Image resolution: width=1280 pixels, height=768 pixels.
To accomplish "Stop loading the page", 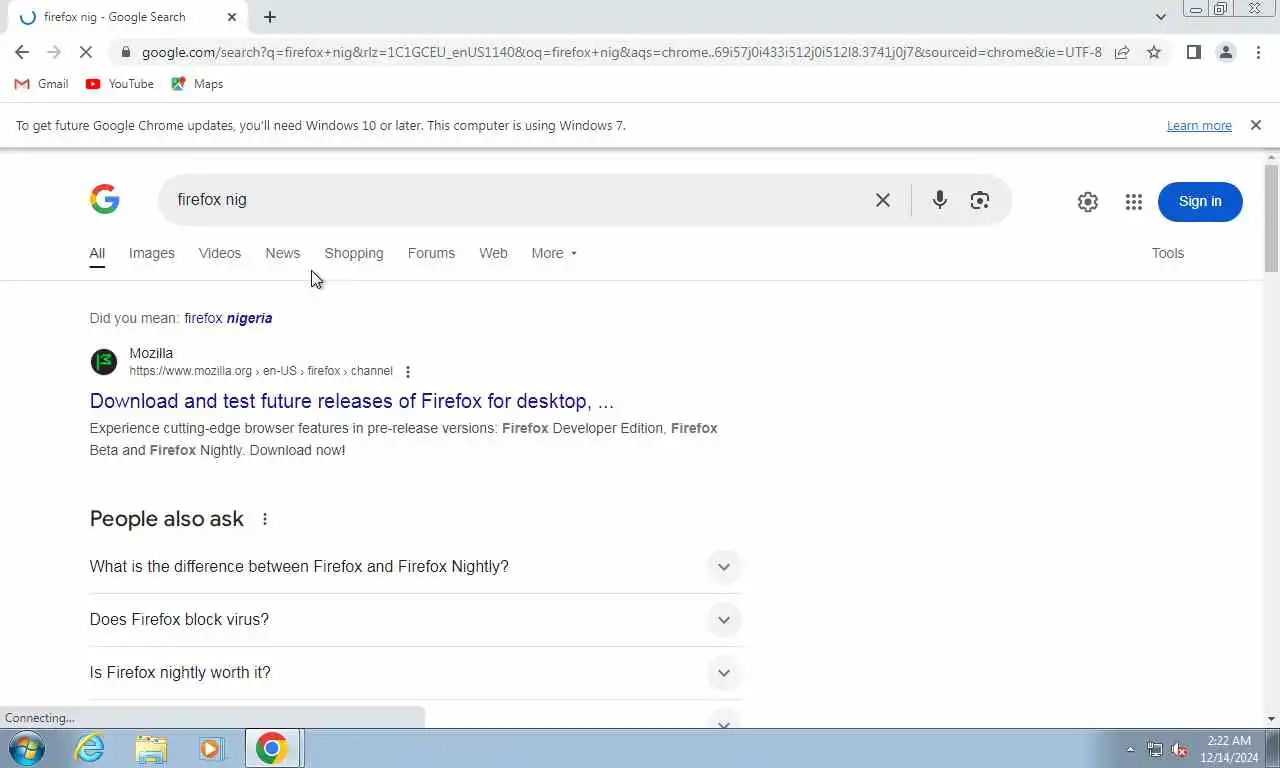I will pyautogui.click(x=87, y=52).
